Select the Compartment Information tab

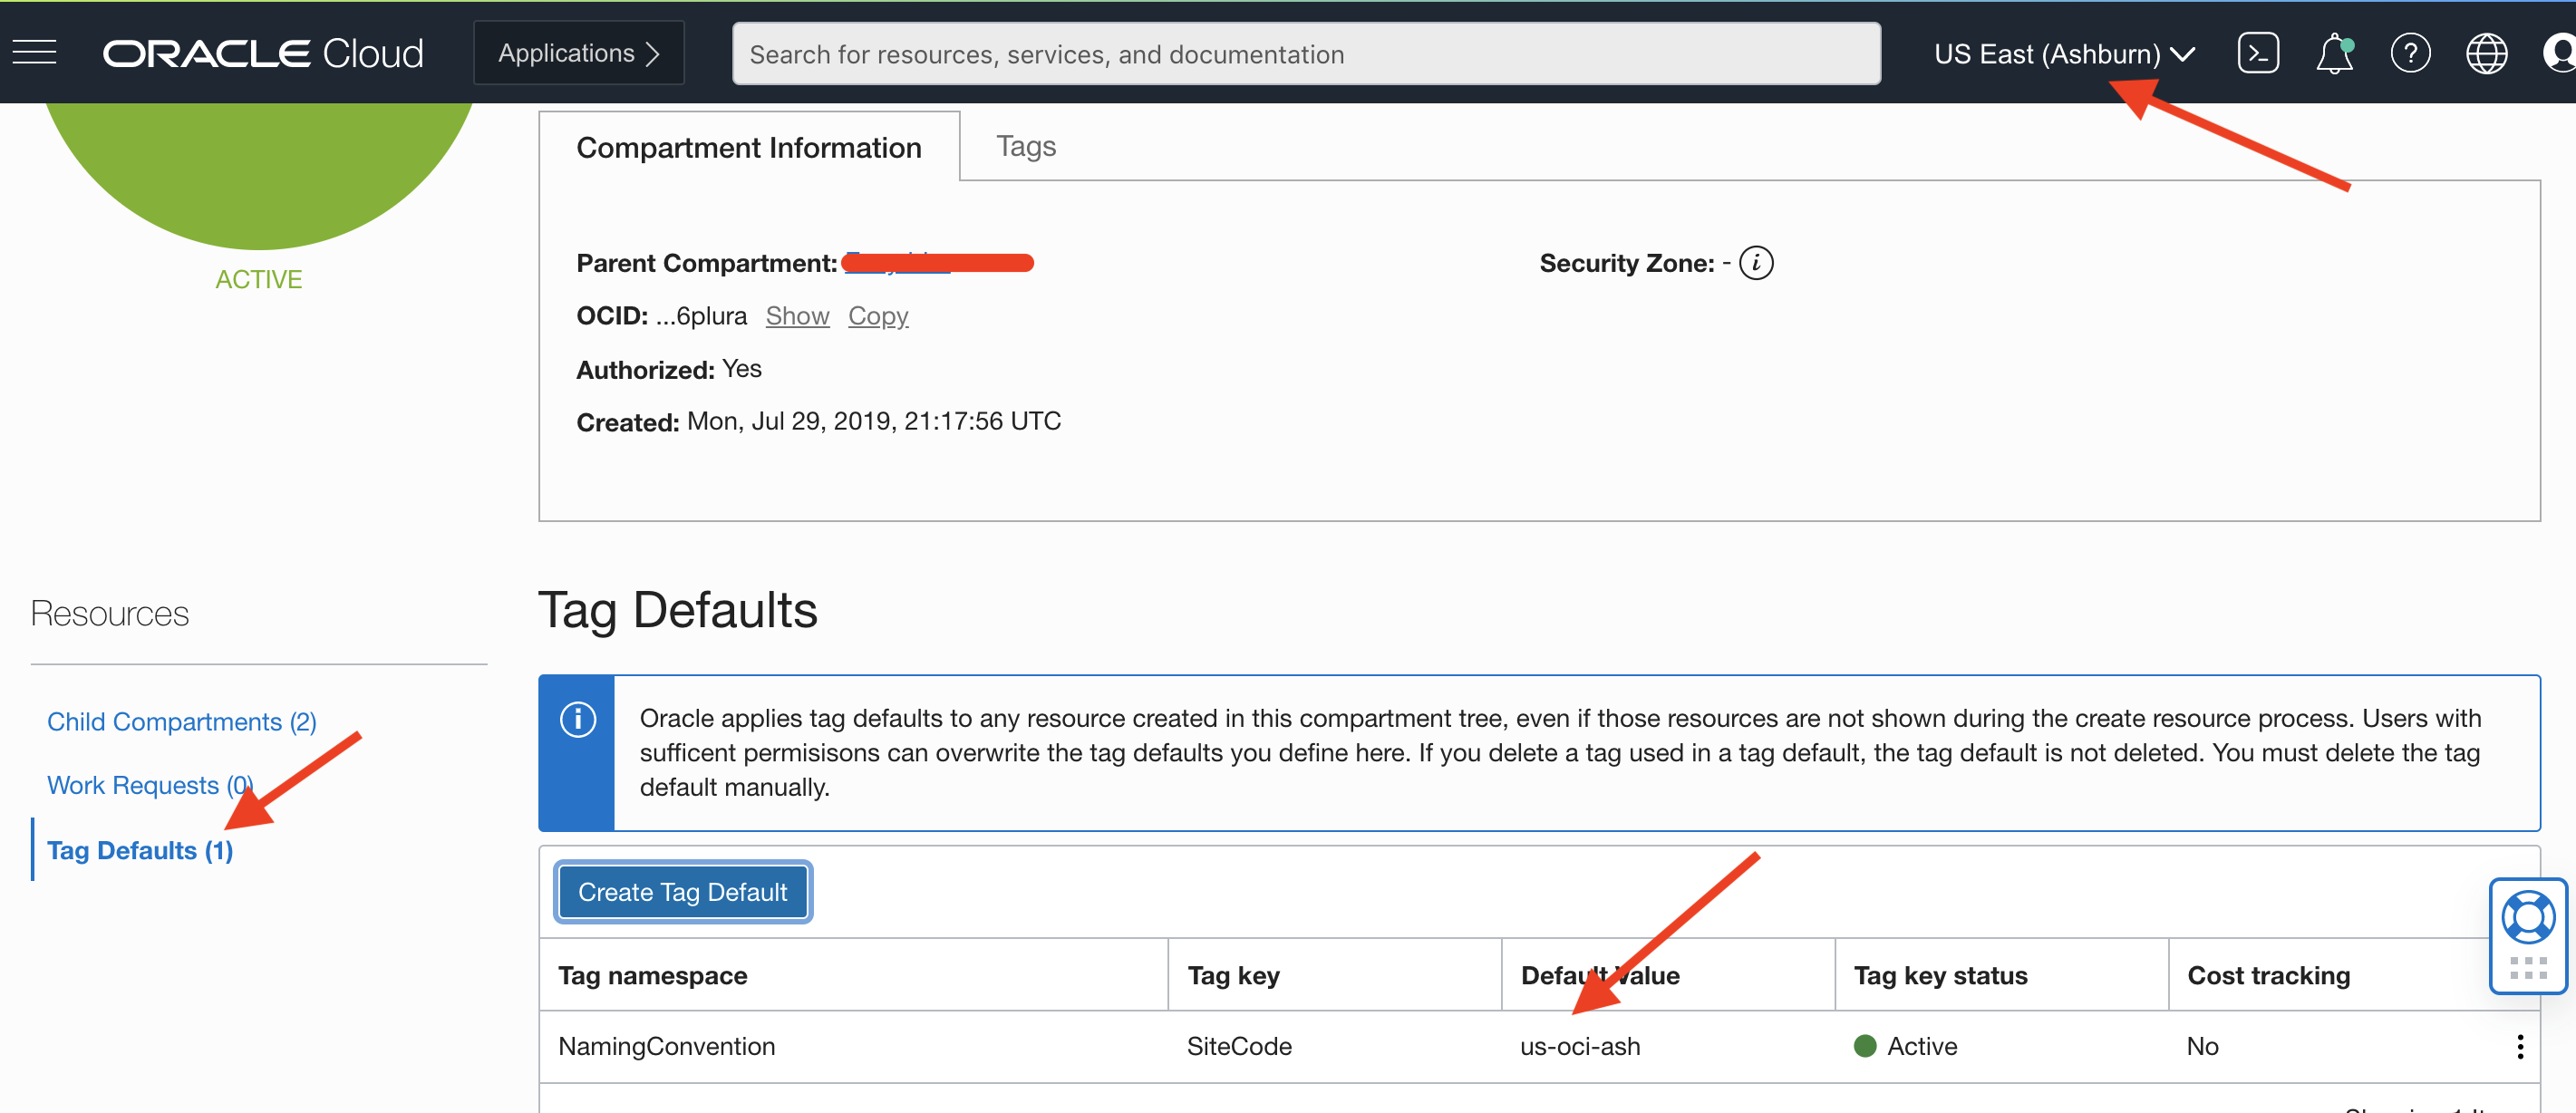748,148
